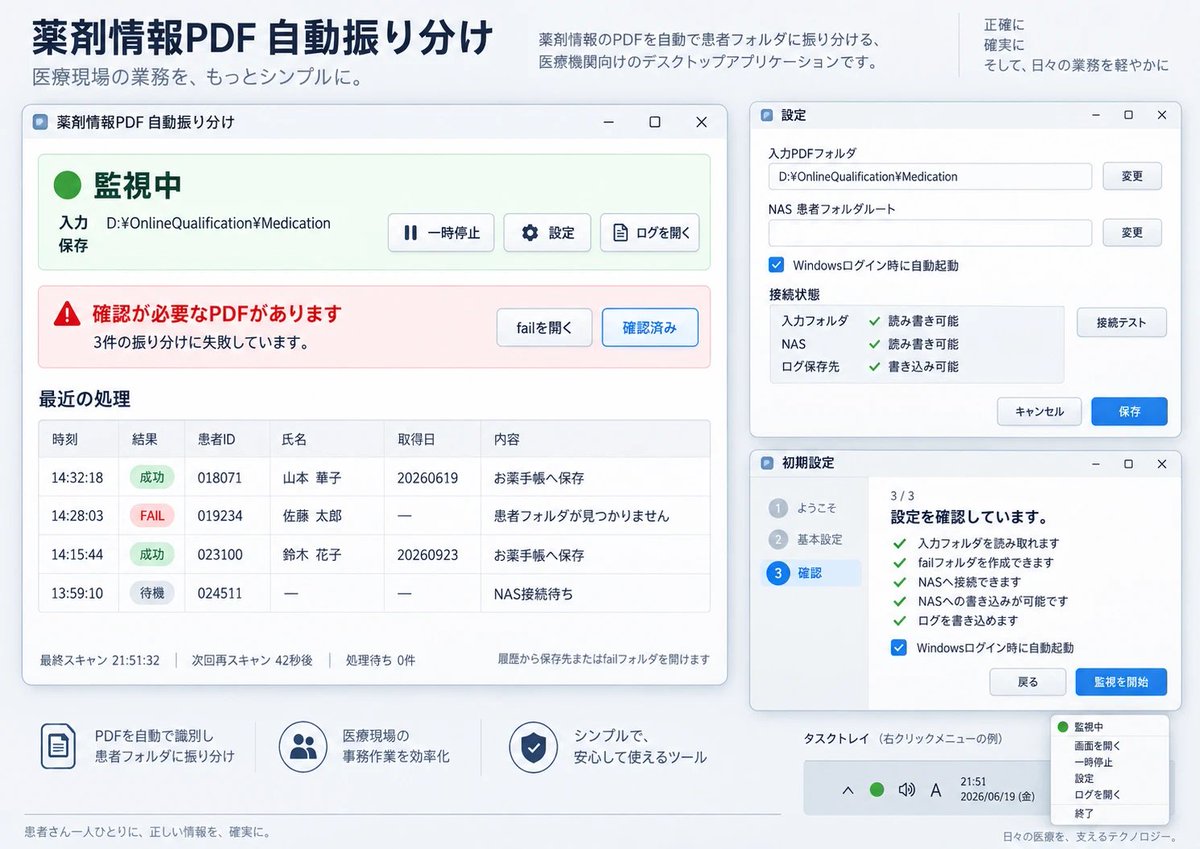Click the IME 'A' indicator in tray
This screenshot has height=849, width=1200.
click(x=936, y=790)
